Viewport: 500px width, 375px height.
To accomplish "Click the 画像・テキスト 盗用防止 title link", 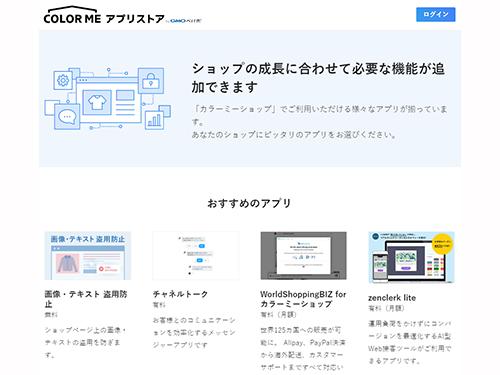I will tap(86, 299).
